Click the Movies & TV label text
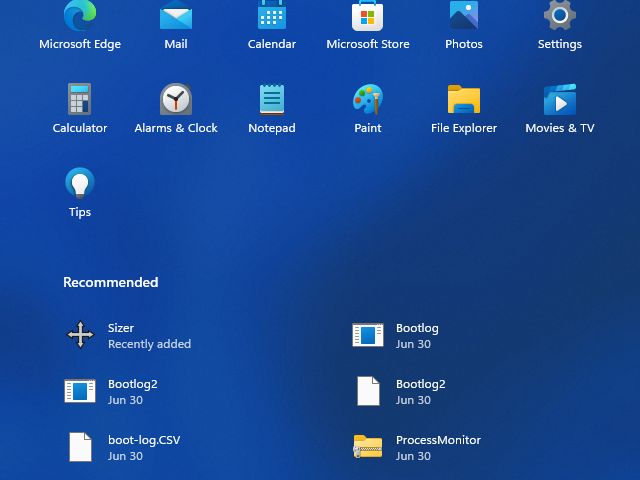Viewport: 640px width, 480px height. pos(560,128)
